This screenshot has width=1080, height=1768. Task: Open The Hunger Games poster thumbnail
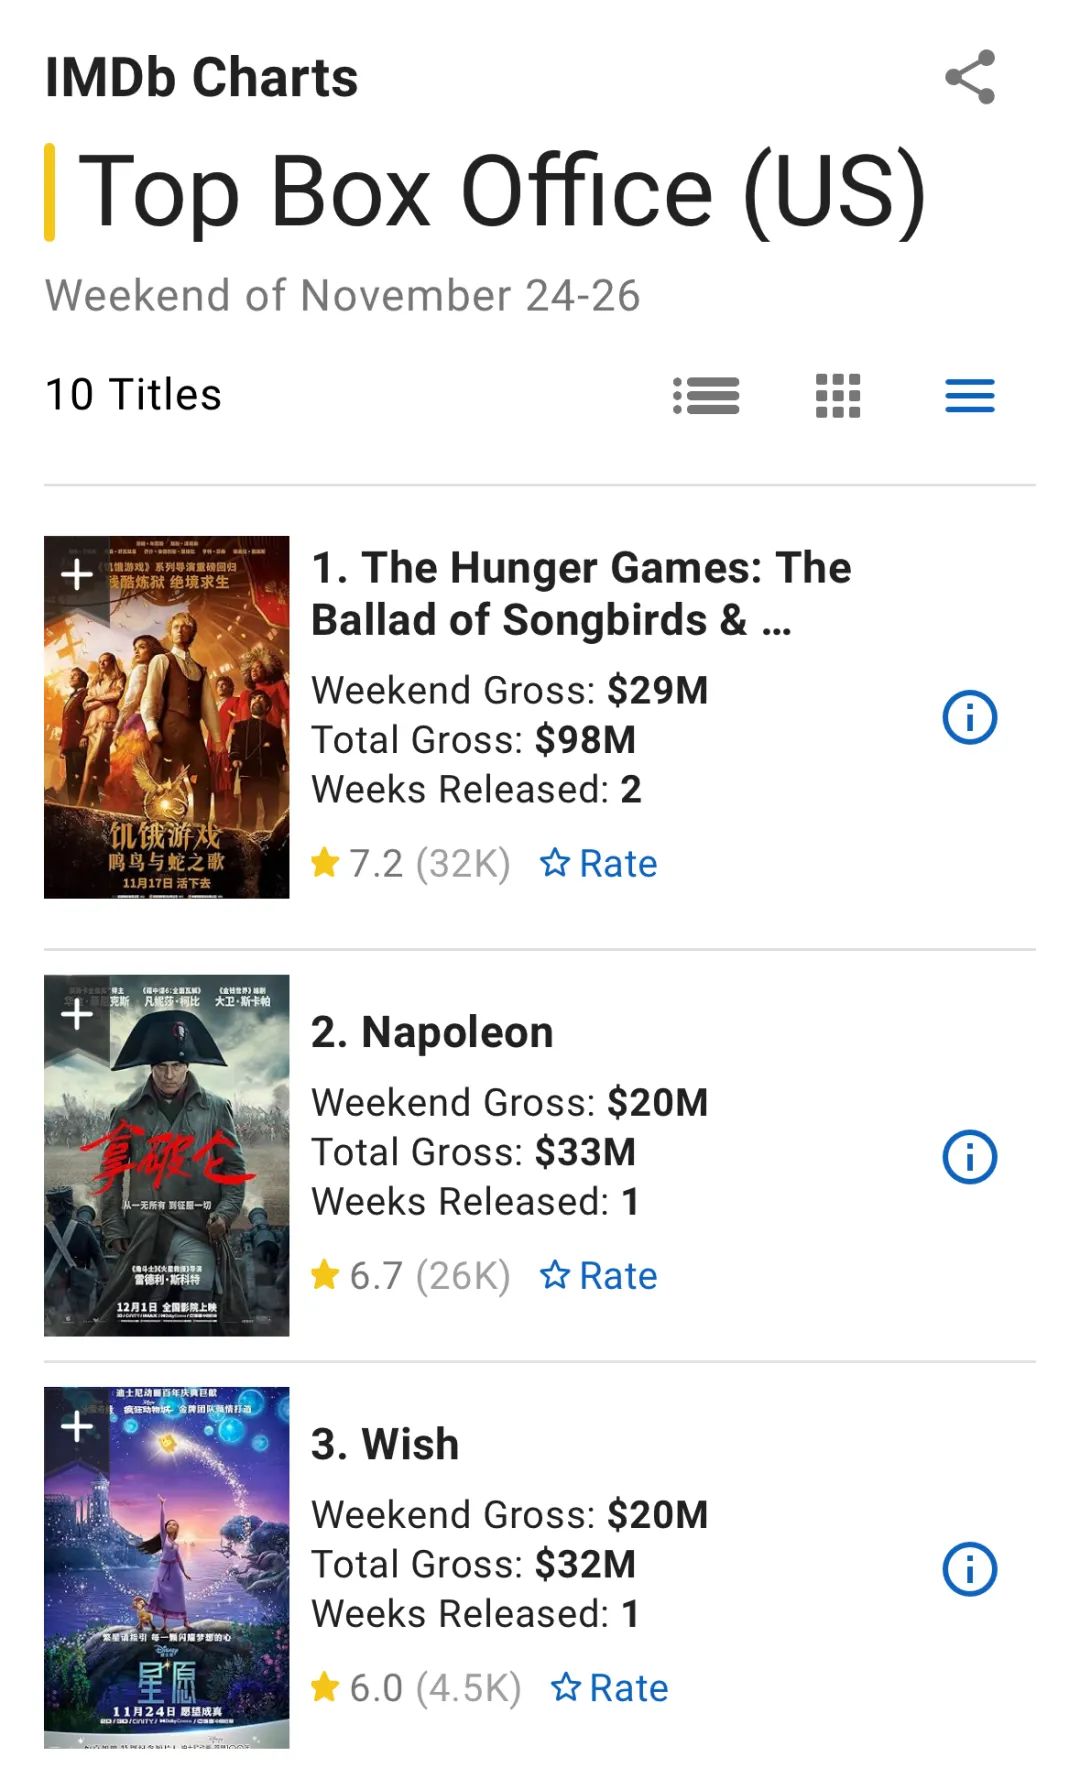(x=167, y=717)
